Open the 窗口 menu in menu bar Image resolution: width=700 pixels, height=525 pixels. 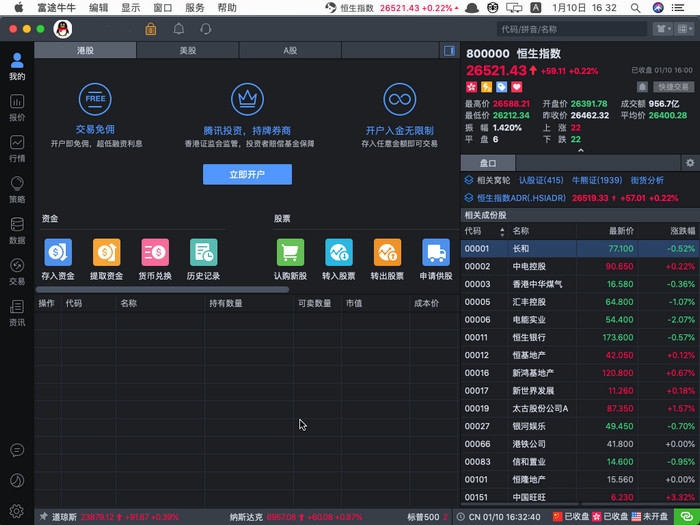pyautogui.click(x=162, y=7)
